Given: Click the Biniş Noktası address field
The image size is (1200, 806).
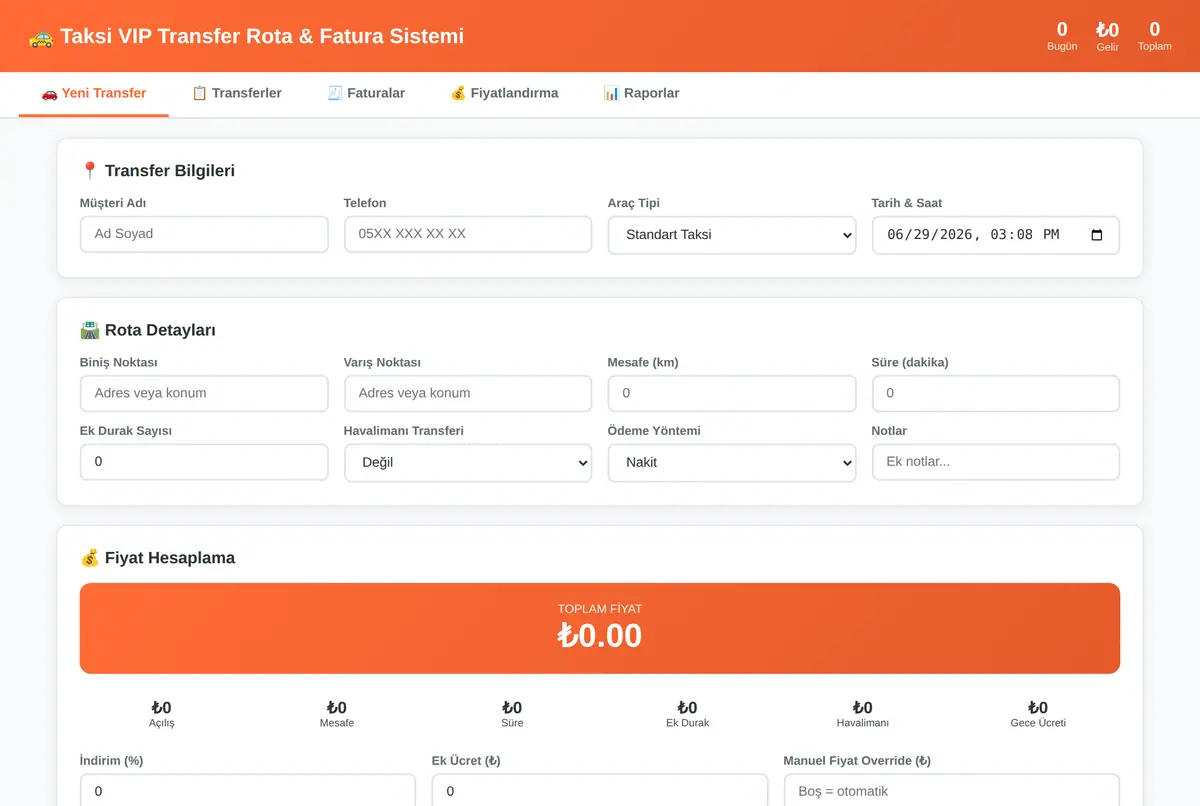Looking at the screenshot, I should point(204,393).
